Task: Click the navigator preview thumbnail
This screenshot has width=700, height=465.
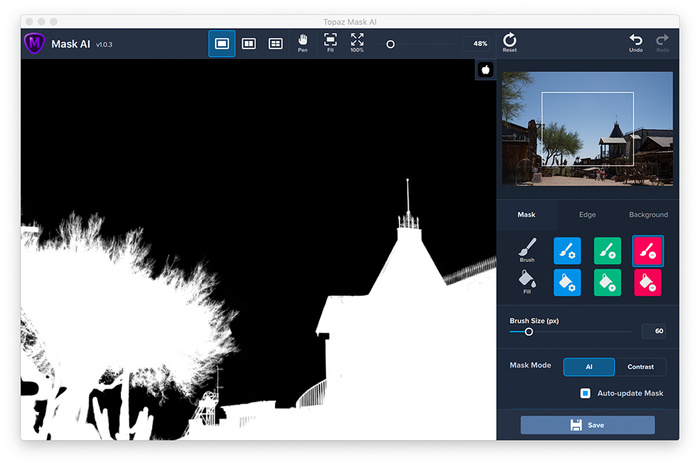Action: click(x=588, y=129)
